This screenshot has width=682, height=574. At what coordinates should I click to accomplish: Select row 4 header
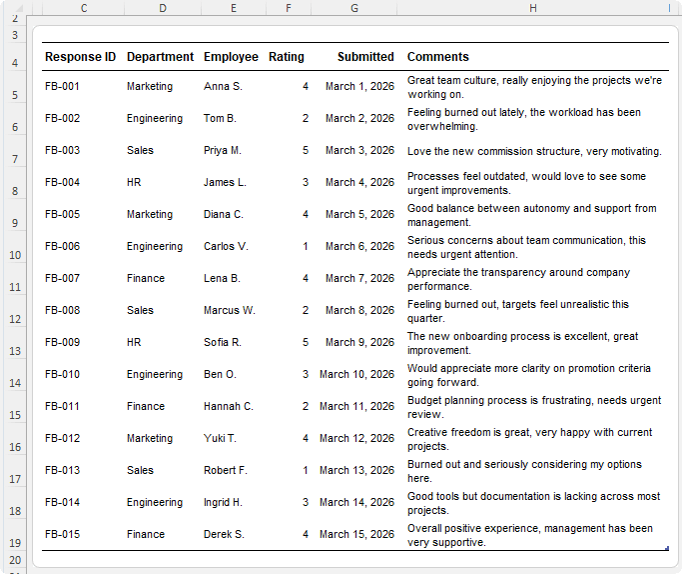pyautogui.click(x=15, y=57)
